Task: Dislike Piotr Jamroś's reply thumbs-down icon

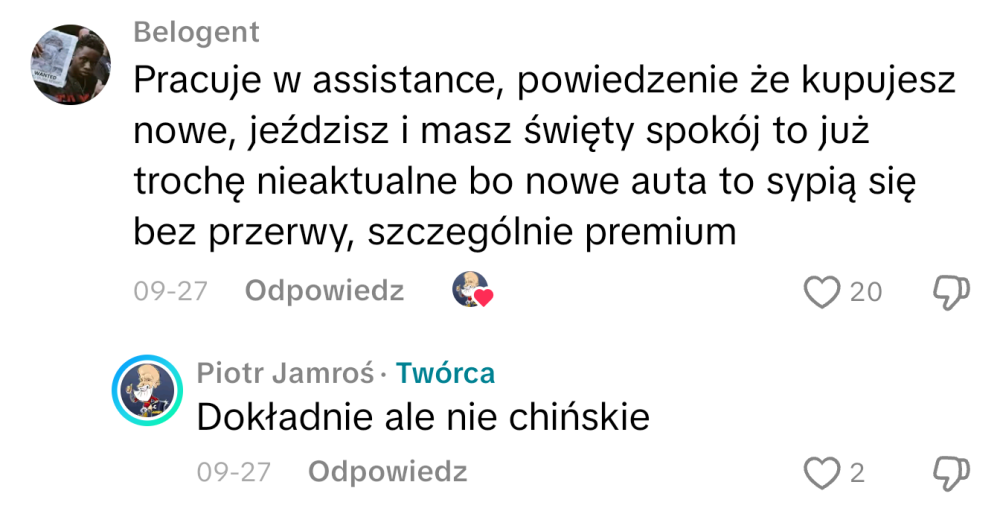Action: point(950,472)
